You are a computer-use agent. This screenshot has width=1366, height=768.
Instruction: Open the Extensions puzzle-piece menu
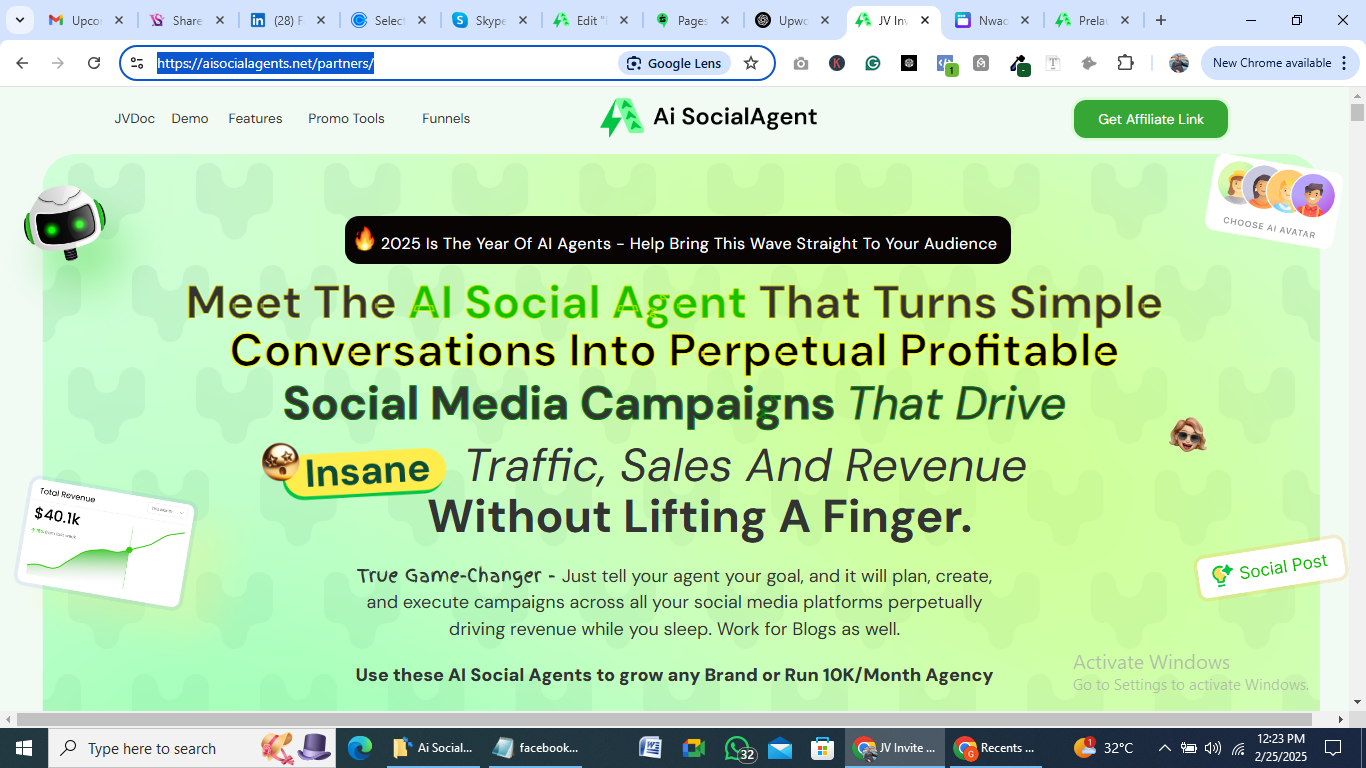tap(1125, 63)
